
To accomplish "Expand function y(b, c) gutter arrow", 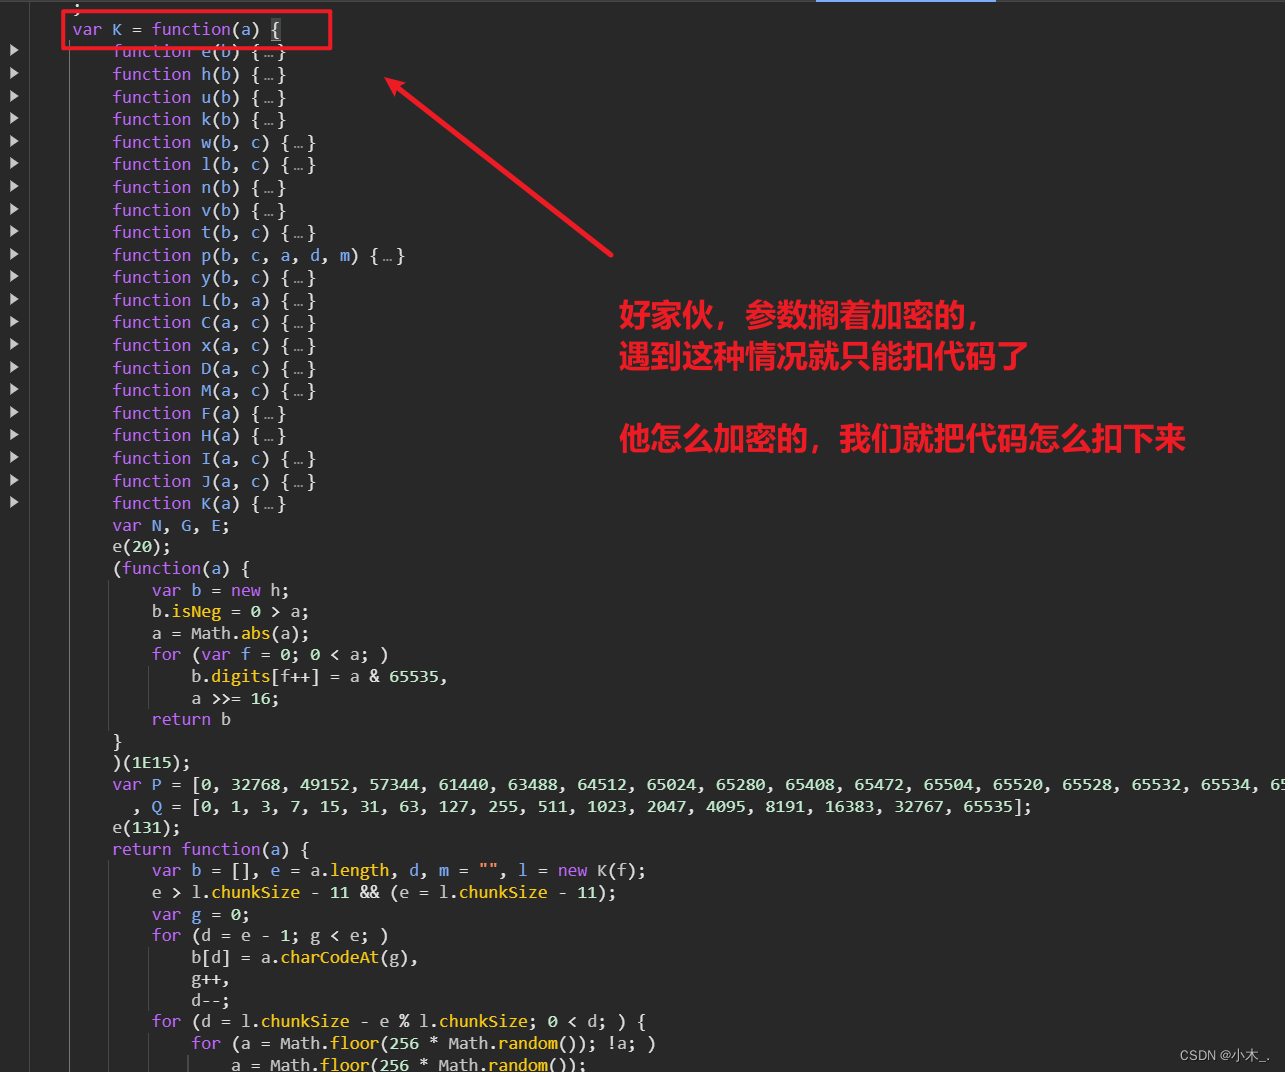I will [14, 276].
